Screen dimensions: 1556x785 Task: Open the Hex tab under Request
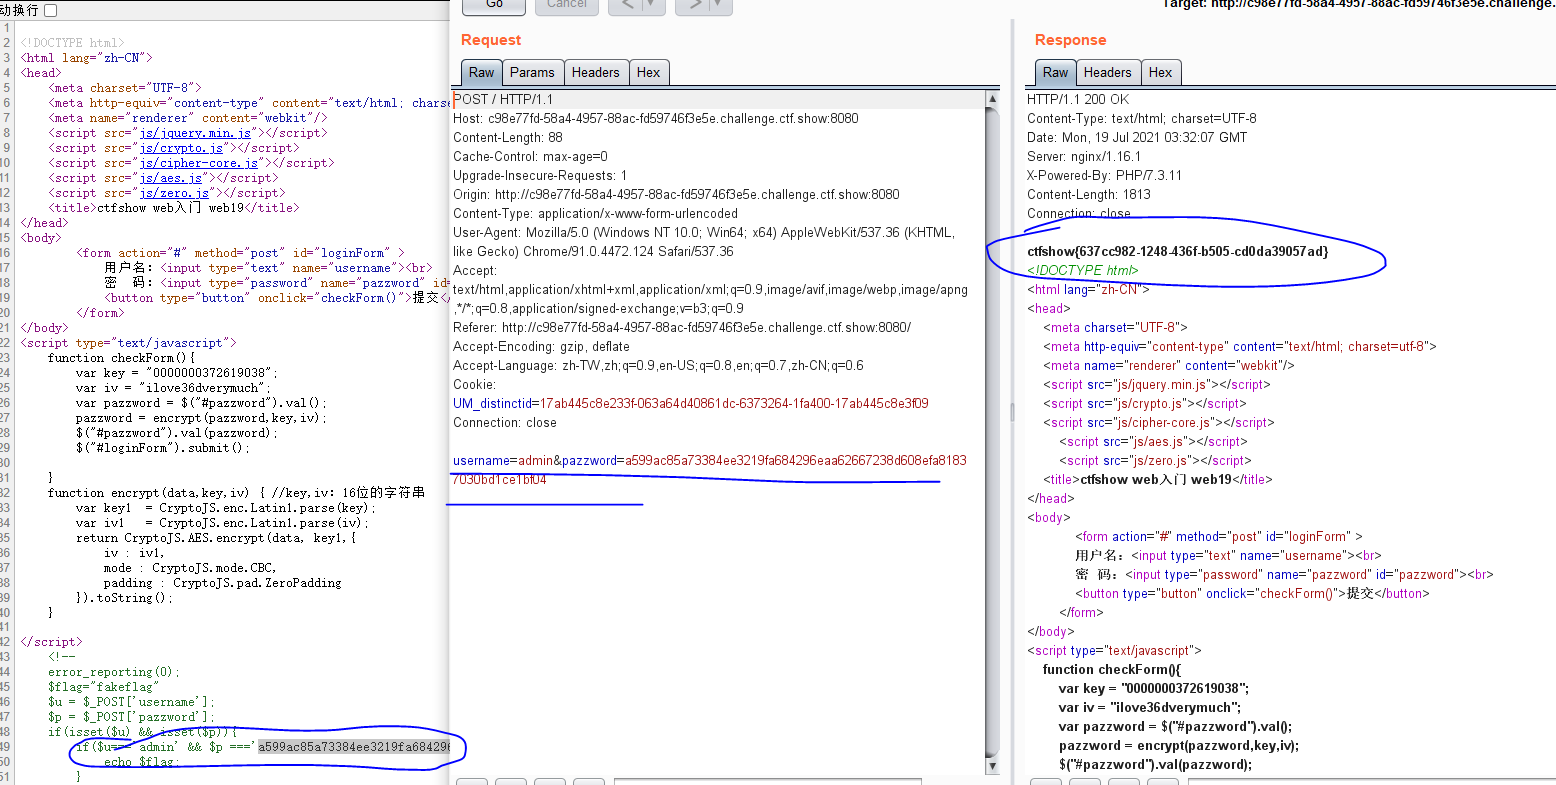tap(649, 72)
